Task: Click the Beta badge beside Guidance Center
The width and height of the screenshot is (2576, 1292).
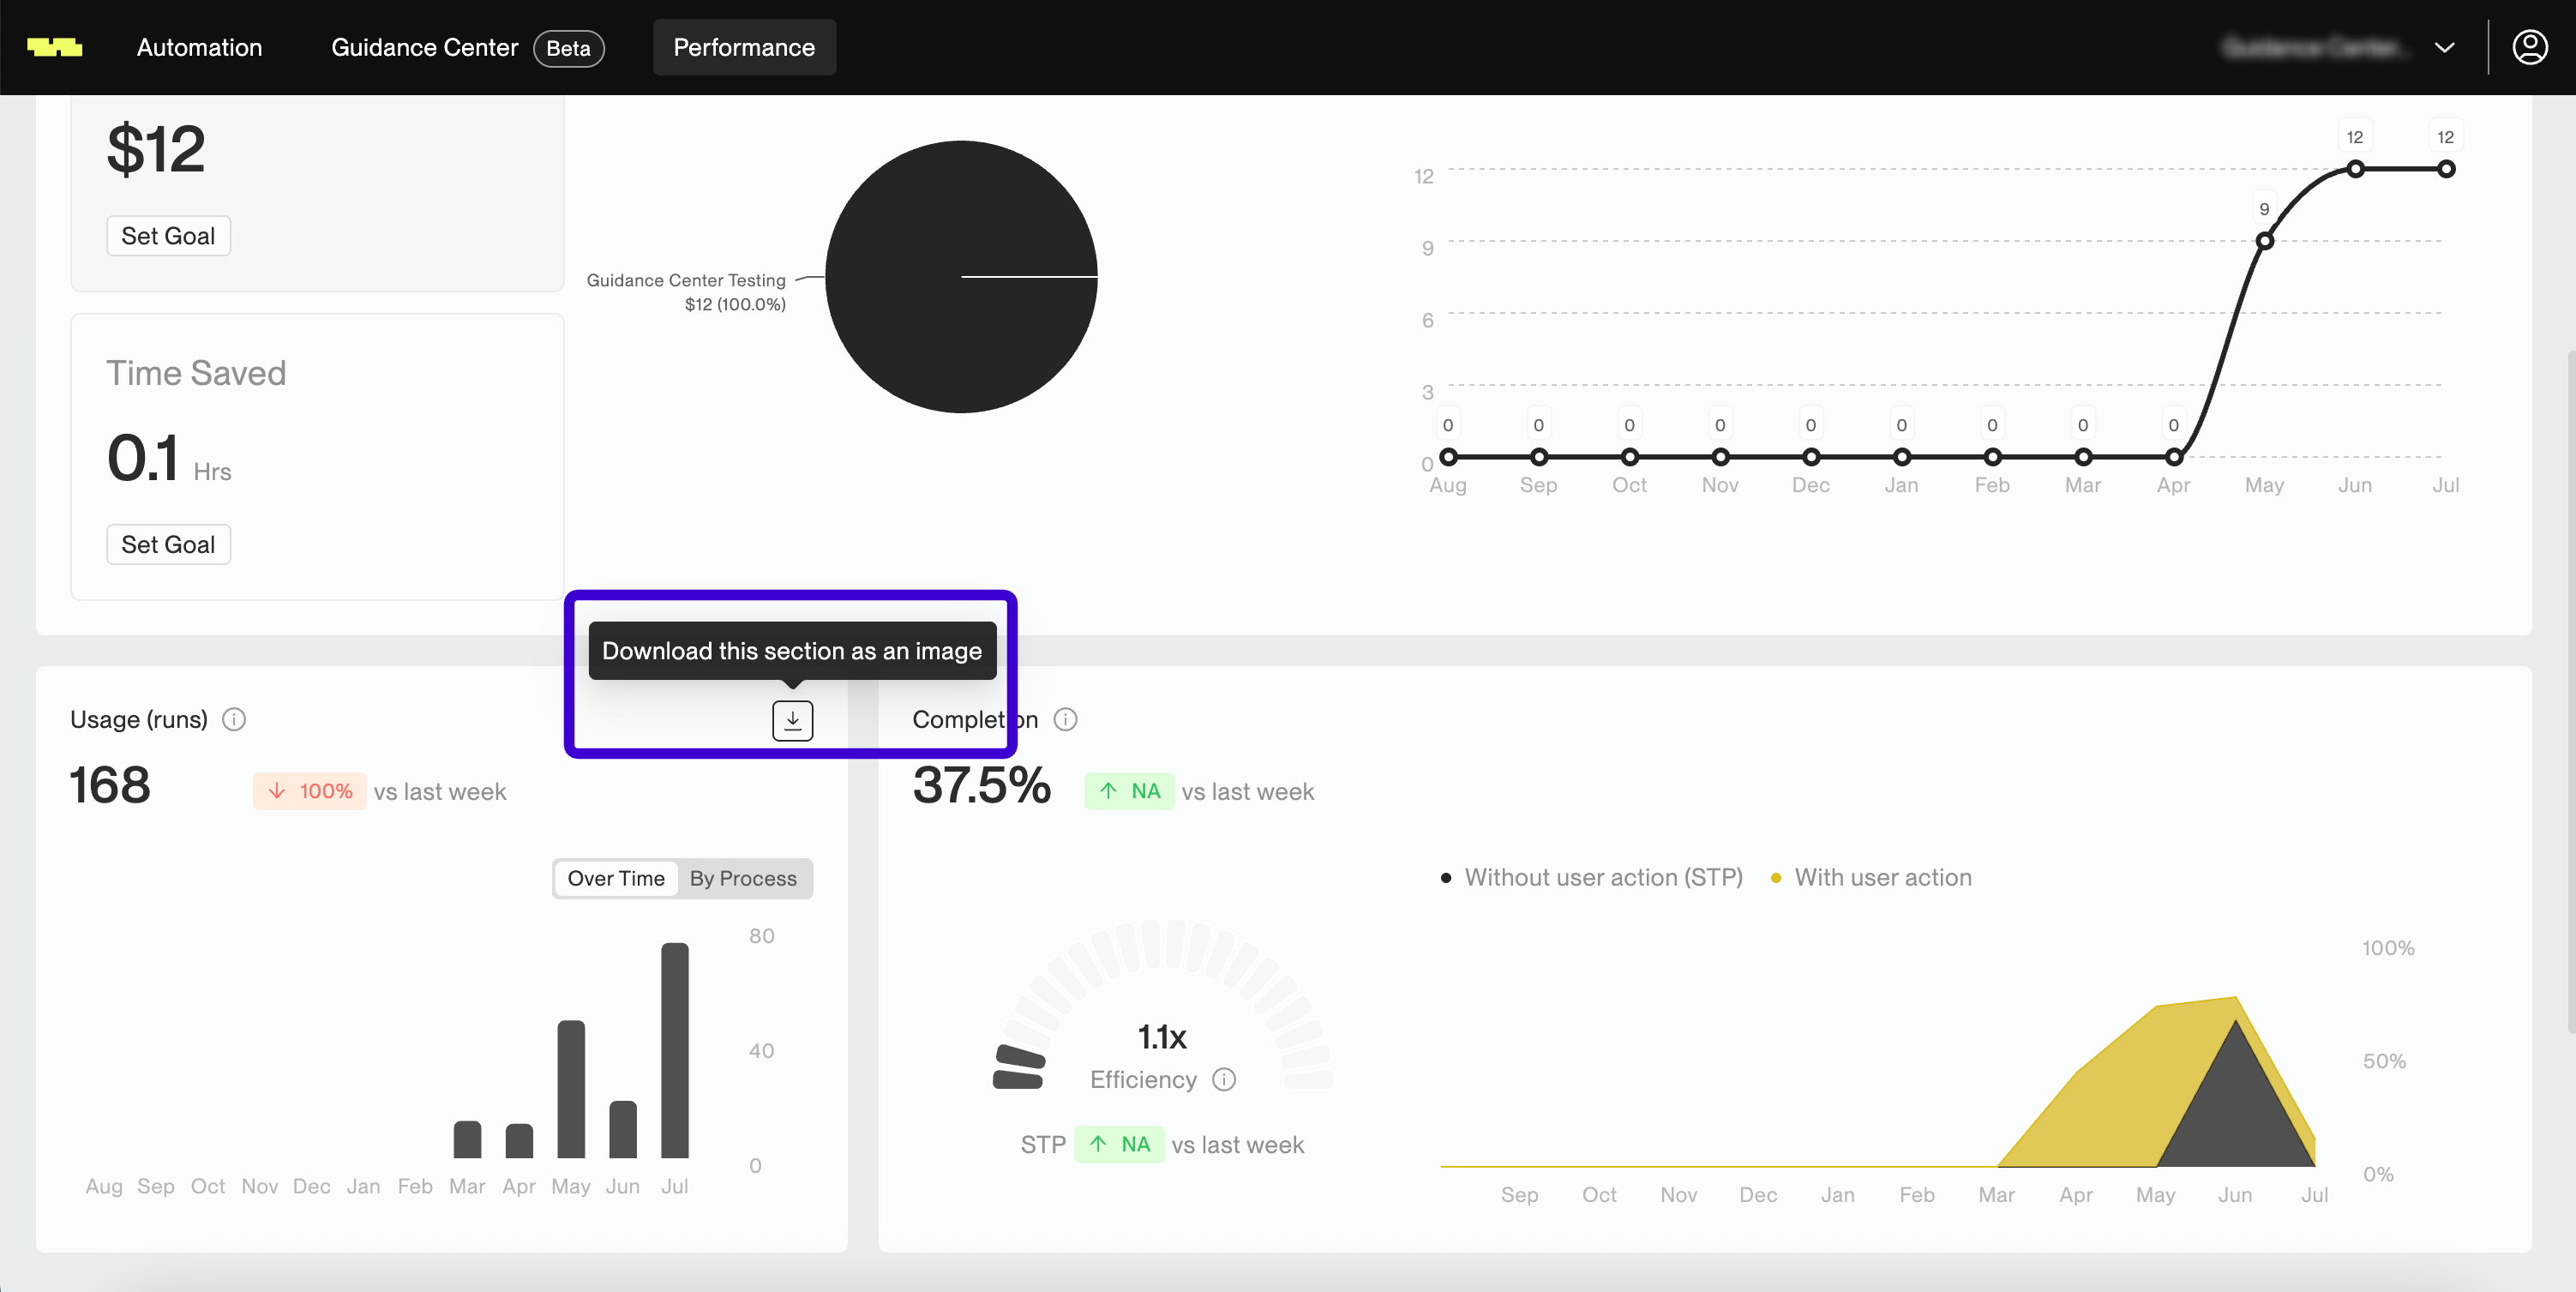Action: click(568, 48)
